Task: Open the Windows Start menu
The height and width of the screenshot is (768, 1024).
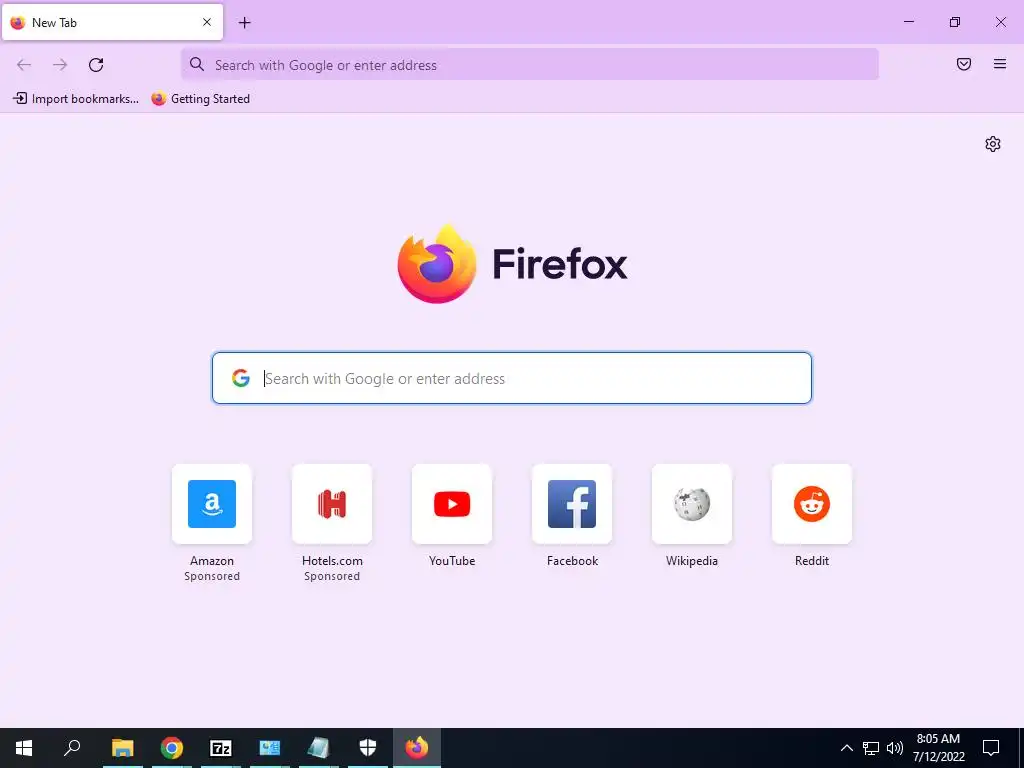Action: coord(24,748)
